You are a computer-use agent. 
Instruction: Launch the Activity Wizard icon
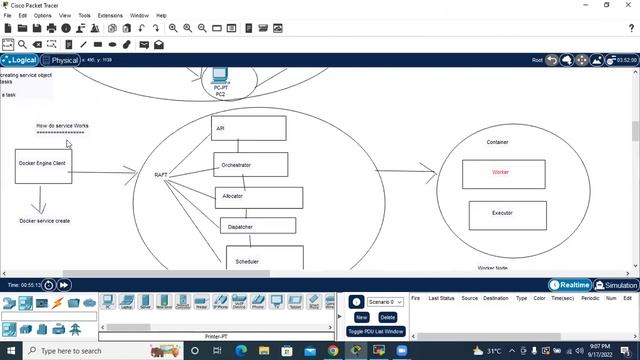[x=80, y=28]
